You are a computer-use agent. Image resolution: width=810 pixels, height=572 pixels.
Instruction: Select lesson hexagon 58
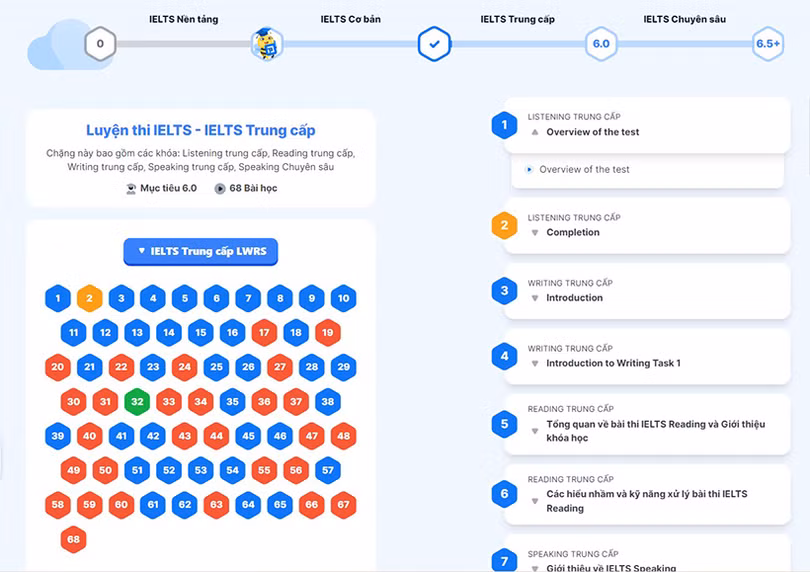pos(58,505)
